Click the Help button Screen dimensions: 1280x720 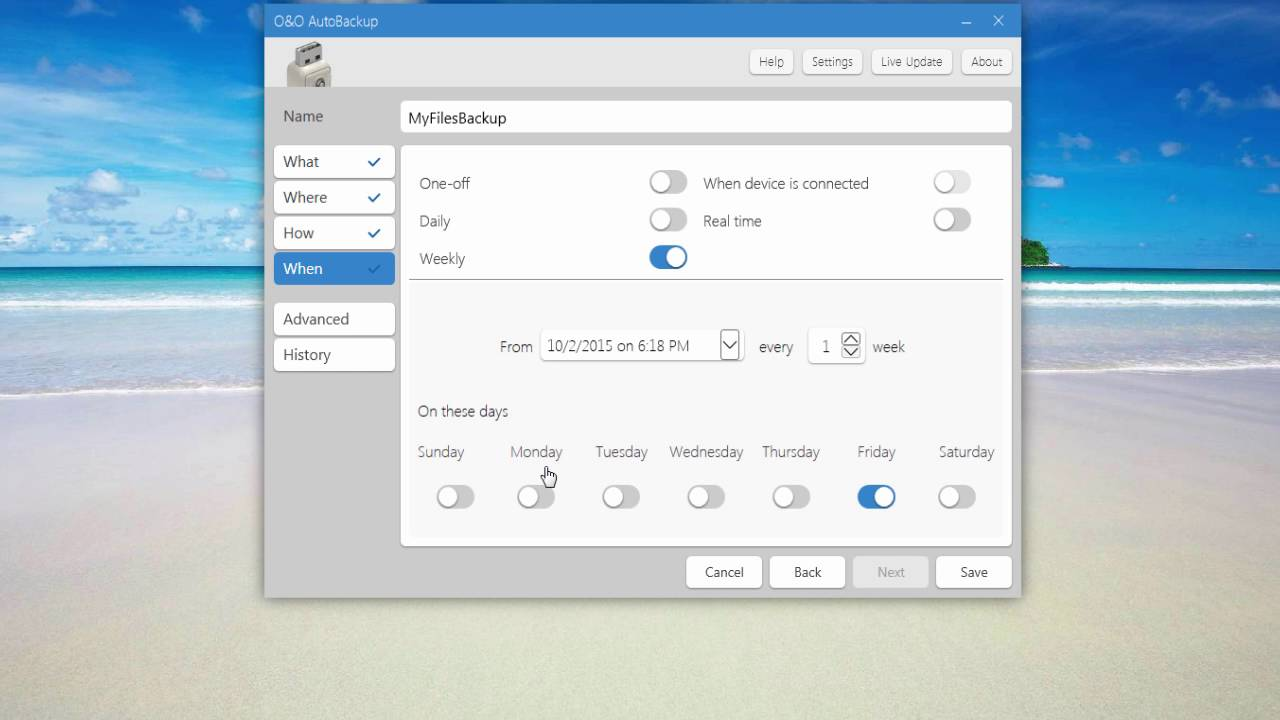click(x=771, y=62)
